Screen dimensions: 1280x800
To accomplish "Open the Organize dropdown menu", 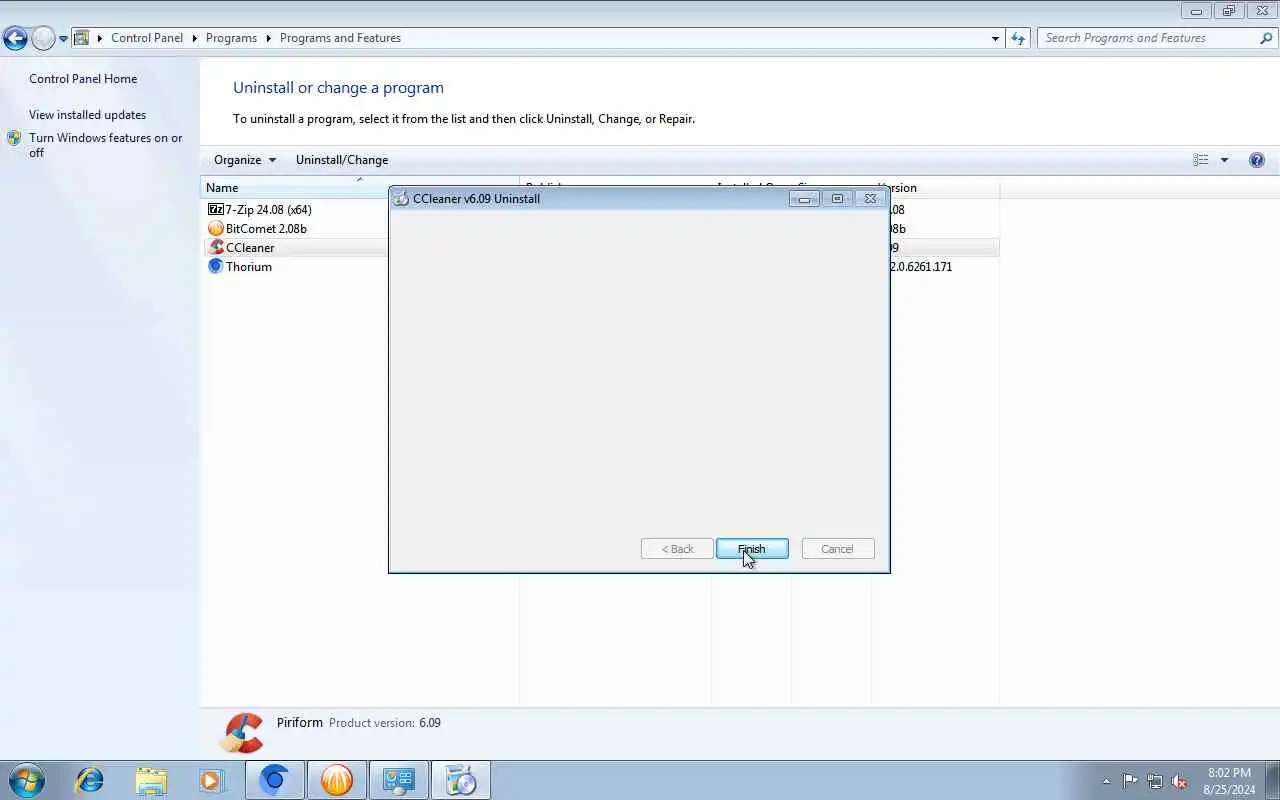I will pos(245,160).
